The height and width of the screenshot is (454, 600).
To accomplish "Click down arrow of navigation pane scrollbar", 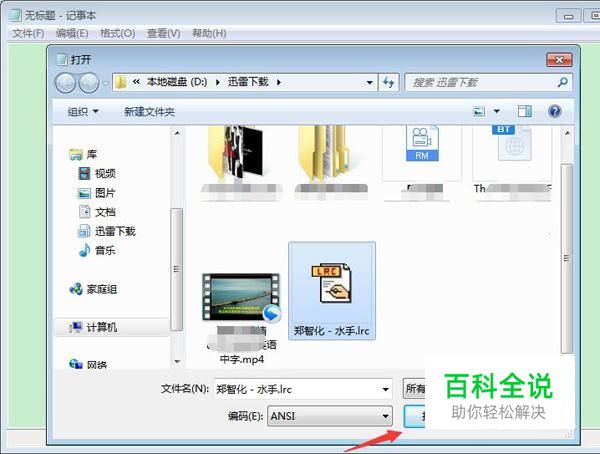I will pos(177,361).
